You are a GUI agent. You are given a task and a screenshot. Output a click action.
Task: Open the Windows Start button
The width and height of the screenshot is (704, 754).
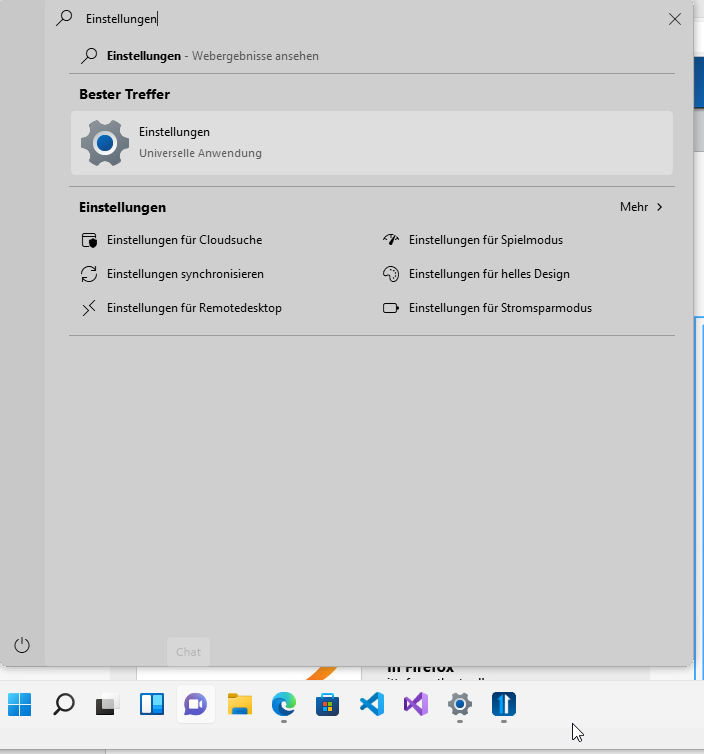tap(20, 704)
